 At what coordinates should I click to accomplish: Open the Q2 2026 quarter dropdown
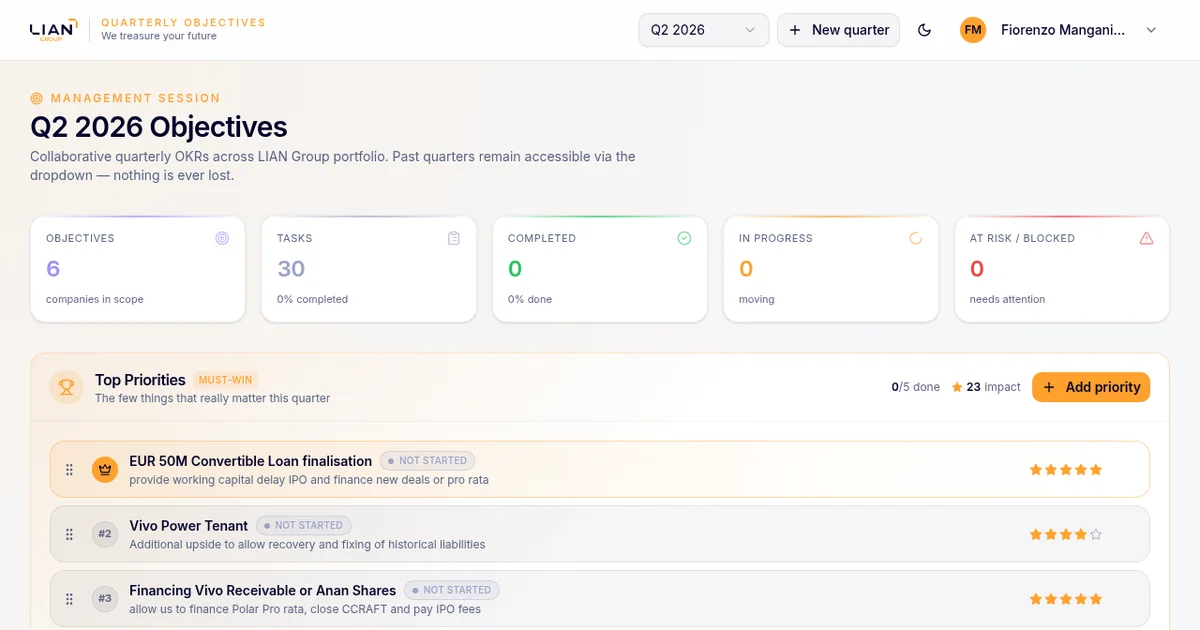(704, 30)
